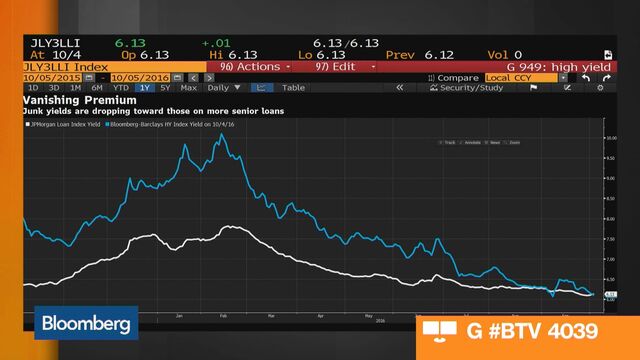Click the JPMorgan Loan Index Yield legend swatch
The width and height of the screenshot is (640, 360).
pyautogui.click(x=28, y=124)
